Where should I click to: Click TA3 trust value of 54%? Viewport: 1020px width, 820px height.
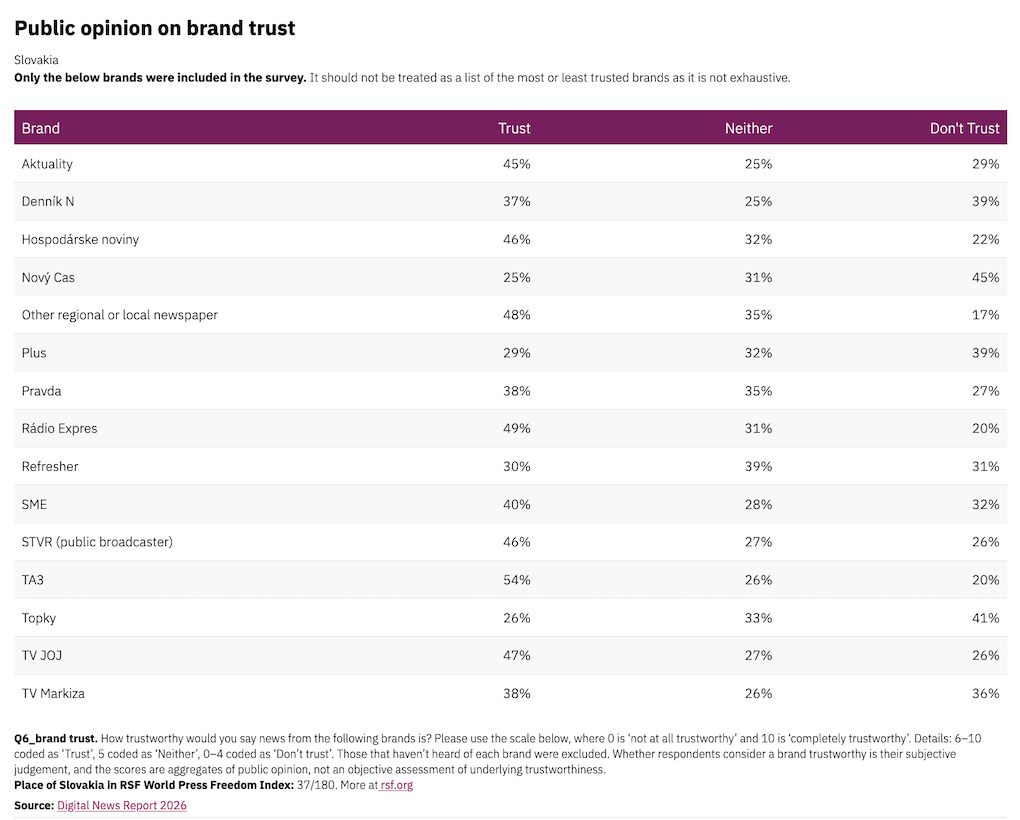coord(517,580)
